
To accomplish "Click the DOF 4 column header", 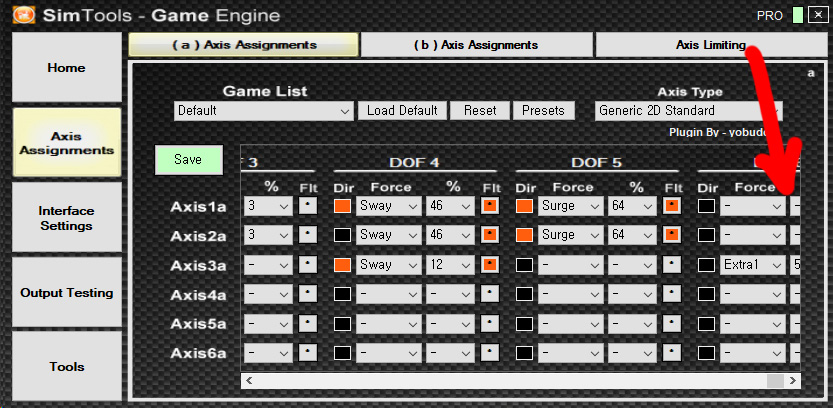I will pos(414,162).
